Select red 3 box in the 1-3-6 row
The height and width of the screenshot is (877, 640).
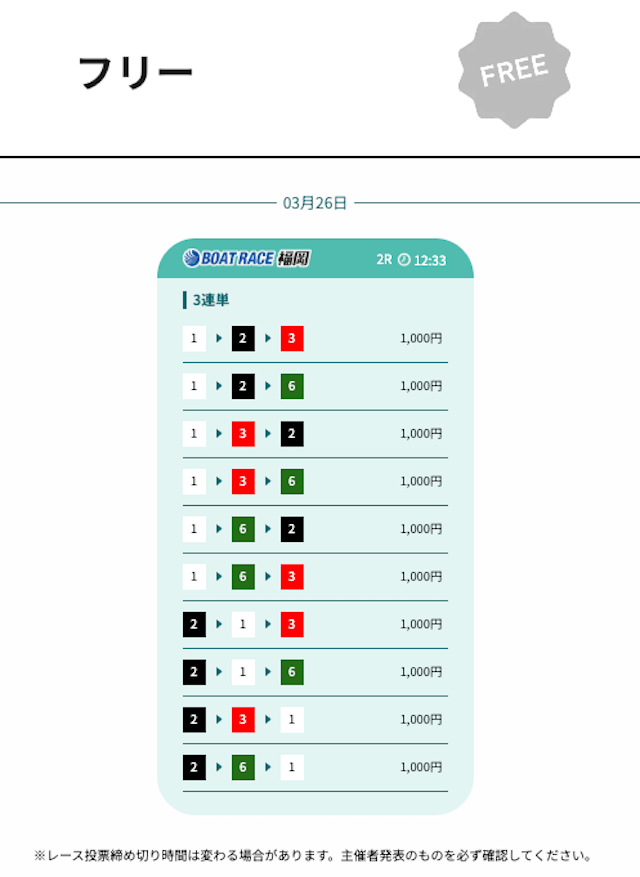pos(243,481)
